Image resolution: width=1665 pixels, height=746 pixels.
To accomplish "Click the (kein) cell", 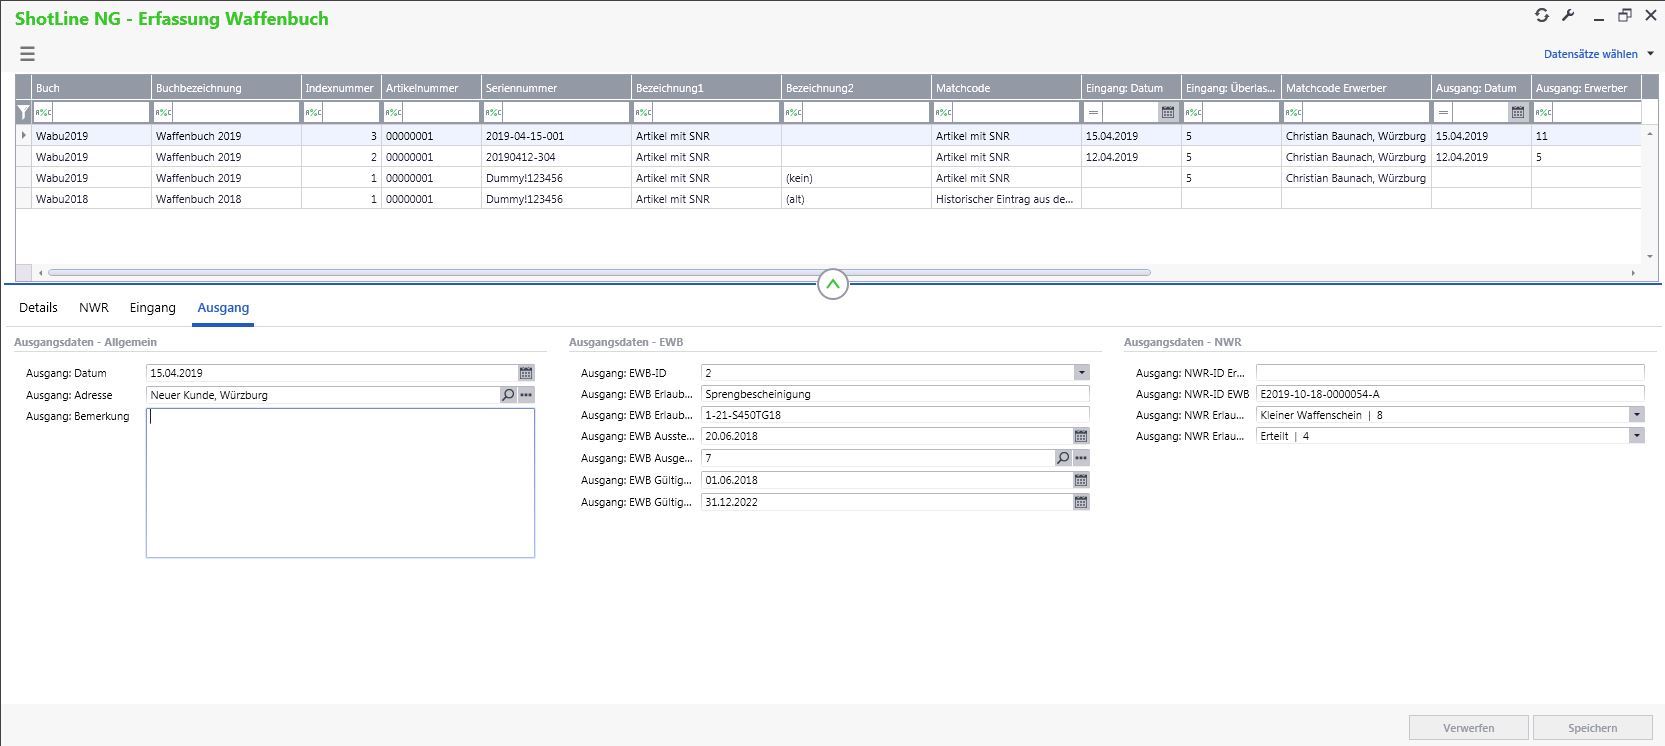I will [856, 178].
